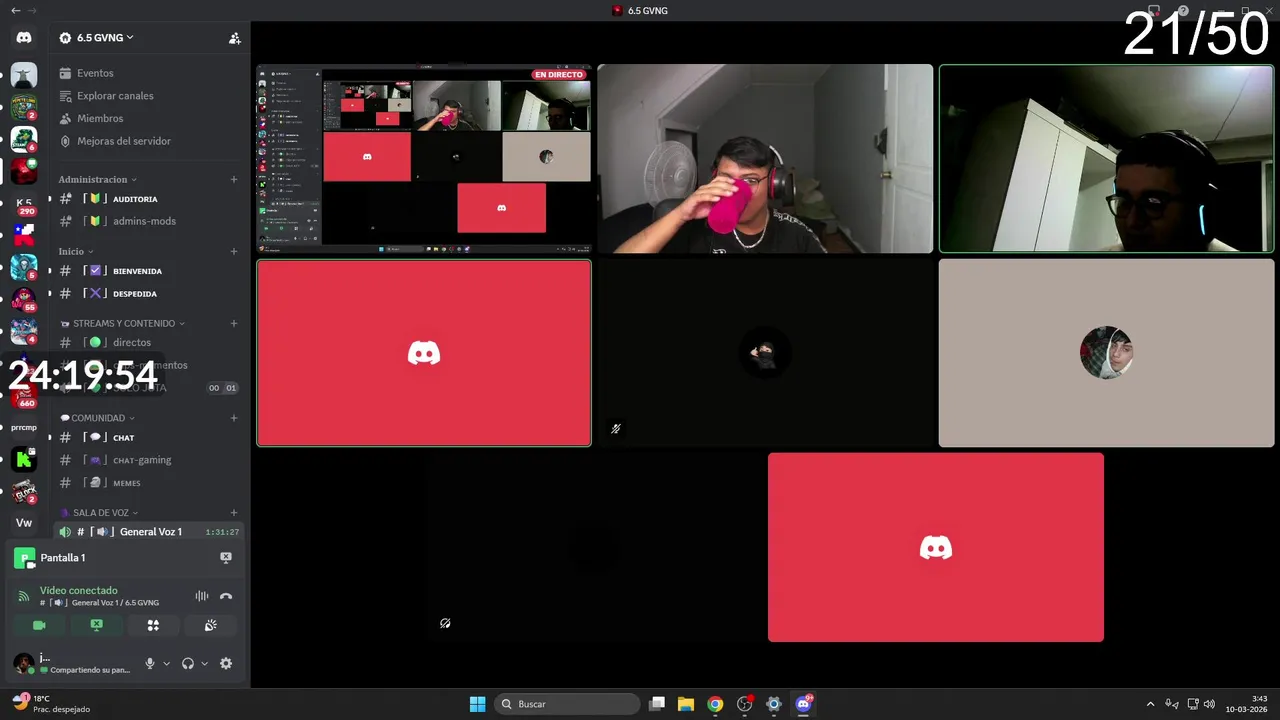Focus webcam tile of man drinking
The image size is (1280, 720).
pyautogui.click(x=765, y=159)
